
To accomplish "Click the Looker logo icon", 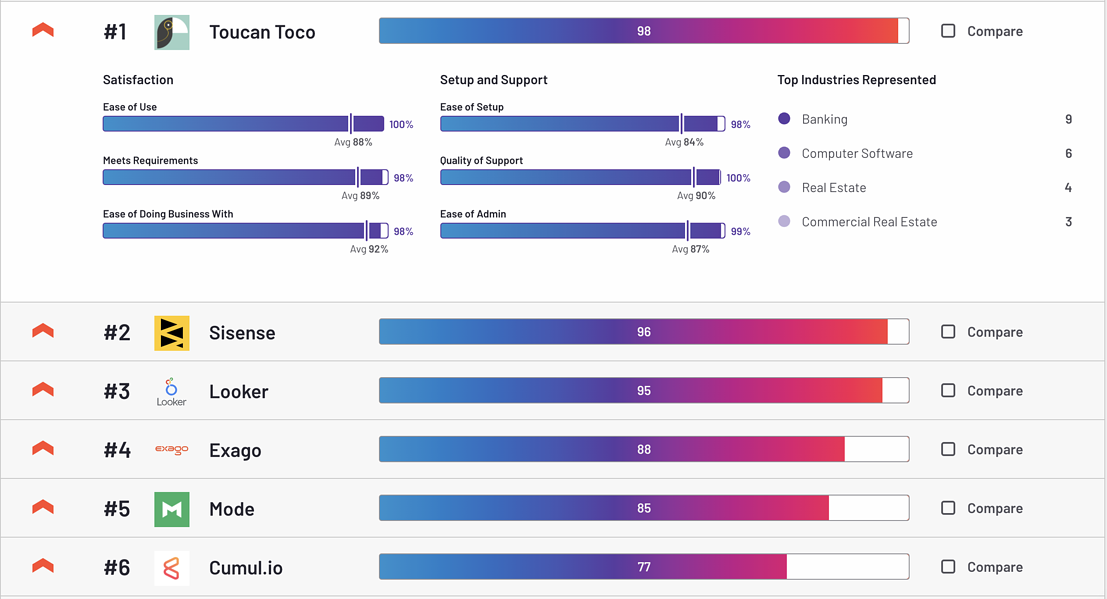I will click(172, 391).
